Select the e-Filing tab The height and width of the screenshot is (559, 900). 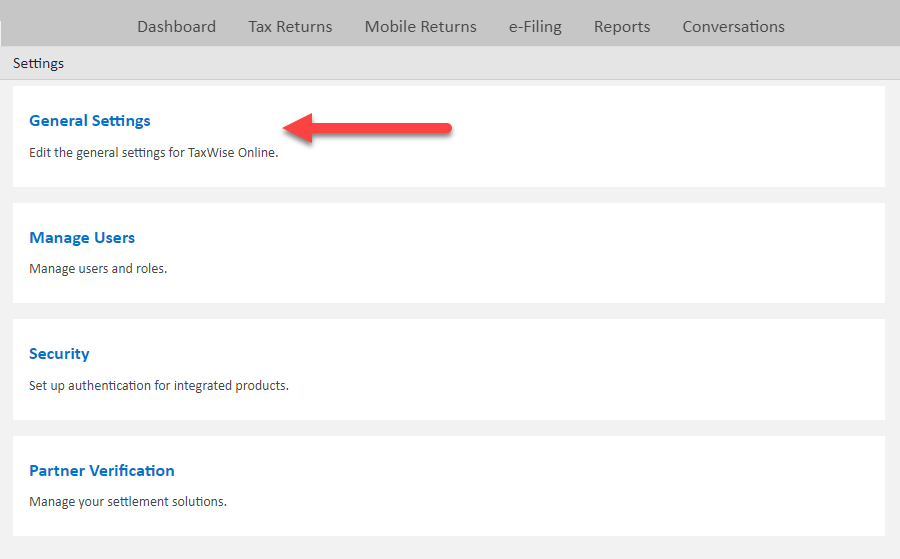535,27
